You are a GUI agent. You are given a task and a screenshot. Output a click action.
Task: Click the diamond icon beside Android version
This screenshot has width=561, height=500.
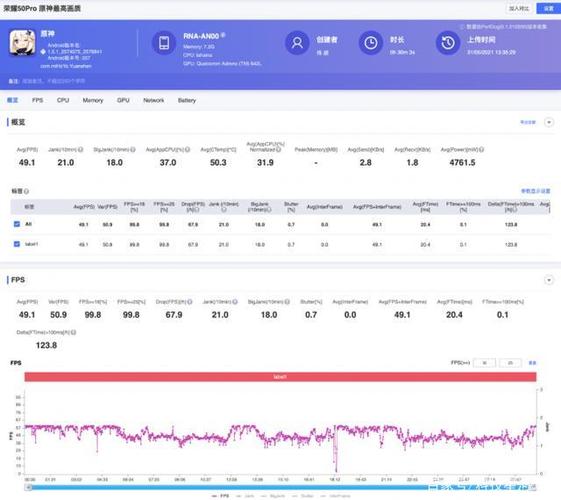(43, 52)
